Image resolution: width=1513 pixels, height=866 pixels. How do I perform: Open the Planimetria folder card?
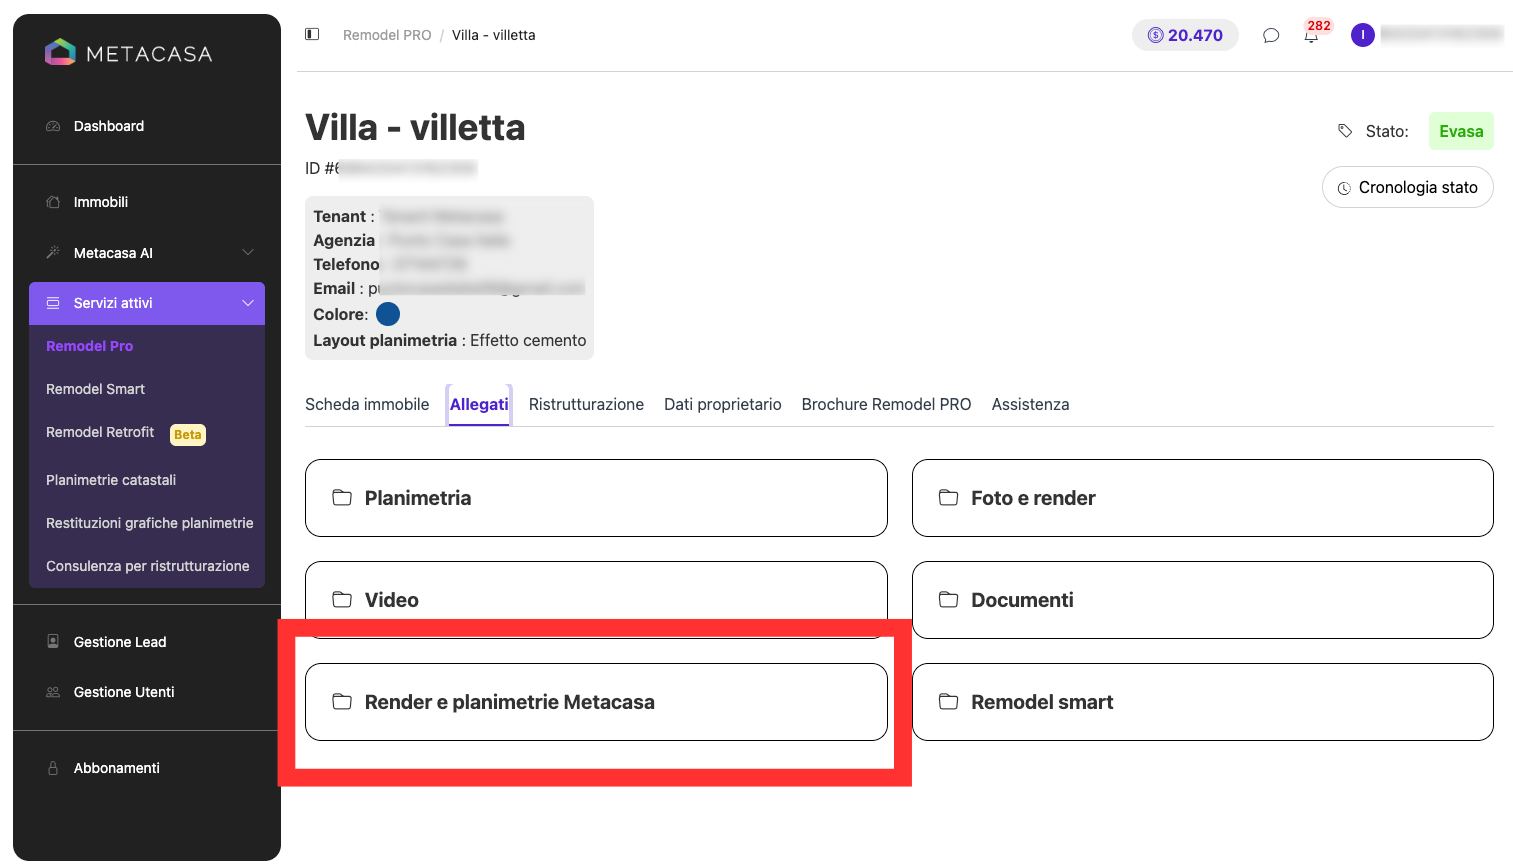(x=596, y=498)
